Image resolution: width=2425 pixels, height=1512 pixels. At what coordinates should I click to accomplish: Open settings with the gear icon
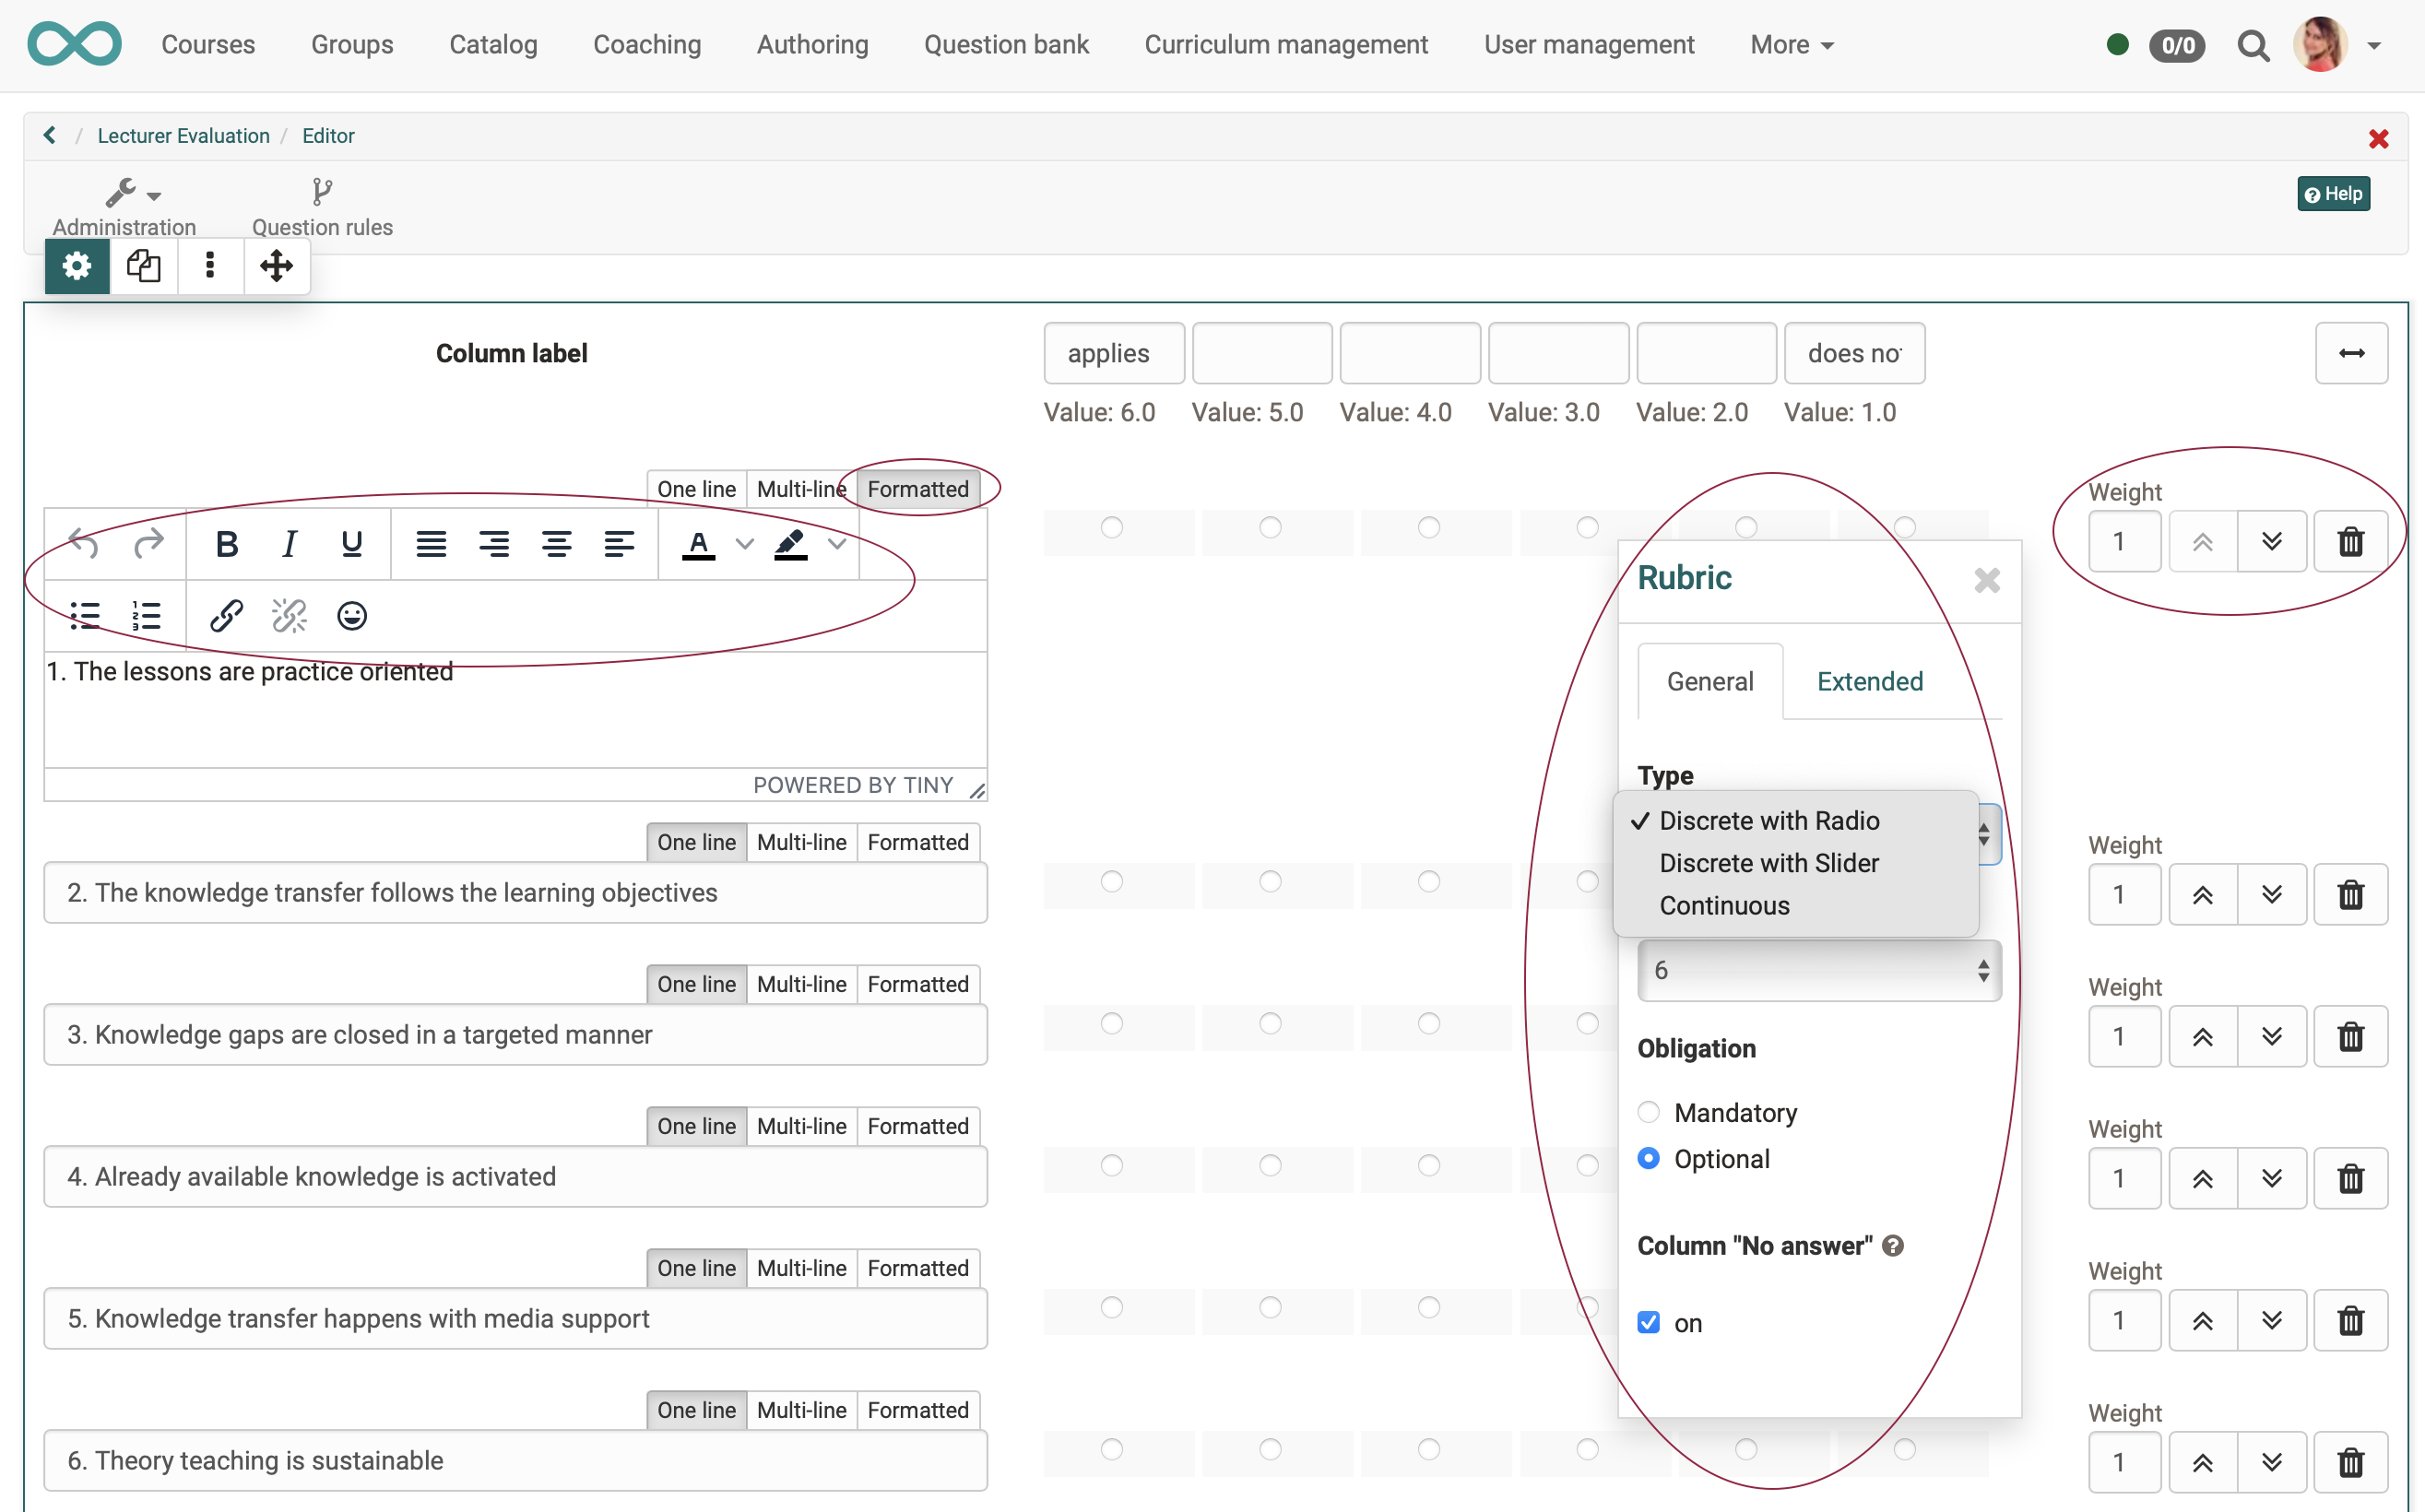[77, 266]
